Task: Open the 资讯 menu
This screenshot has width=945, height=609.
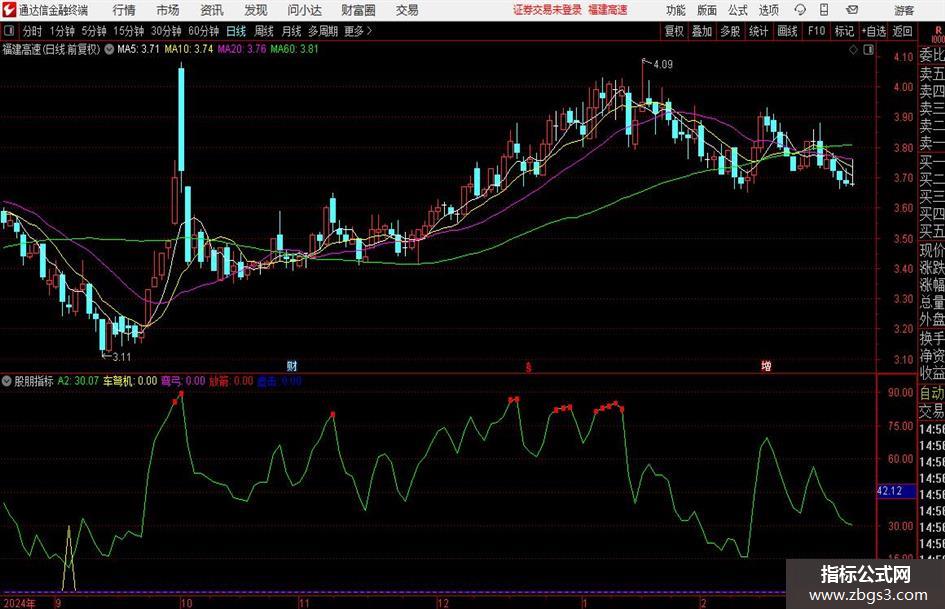Action: click(211, 10)
